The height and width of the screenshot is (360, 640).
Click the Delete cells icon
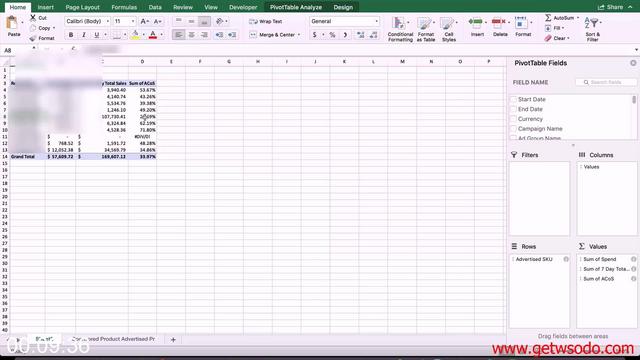pos(498,22)
